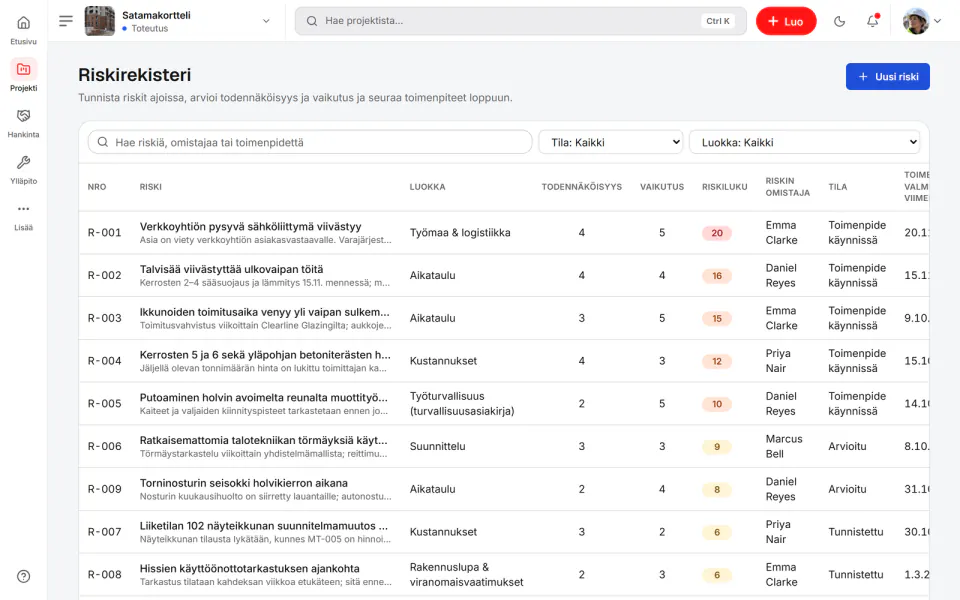Click risk score badge 20
The height and width of the screenshot is (600, 960).
[717, 233]
